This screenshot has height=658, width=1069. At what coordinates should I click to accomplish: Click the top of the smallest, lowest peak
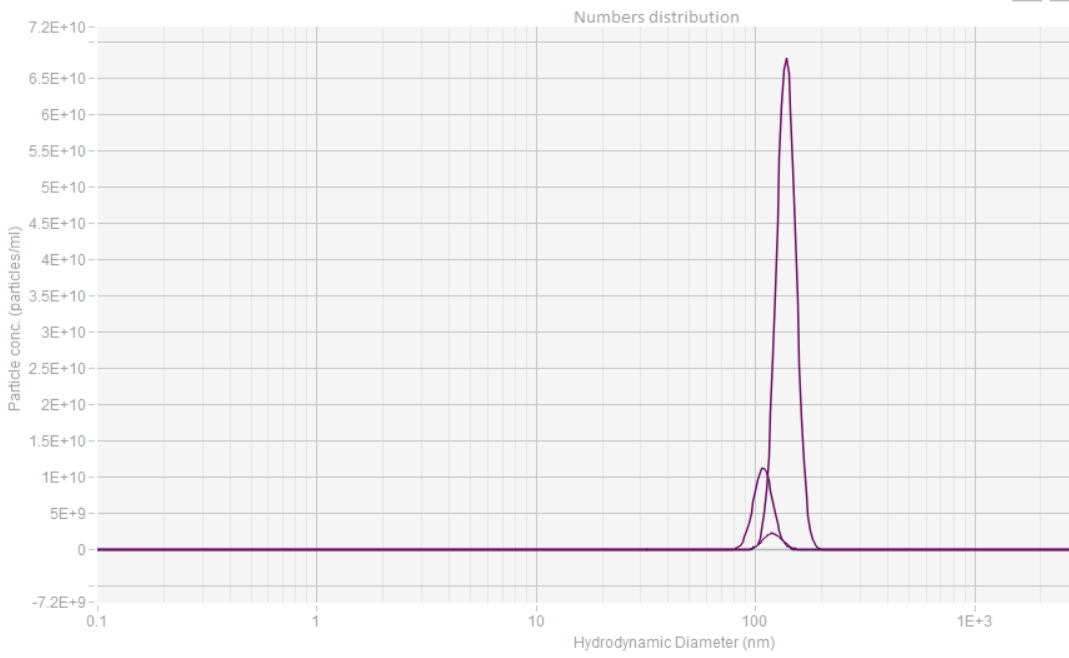click(772, 533)
